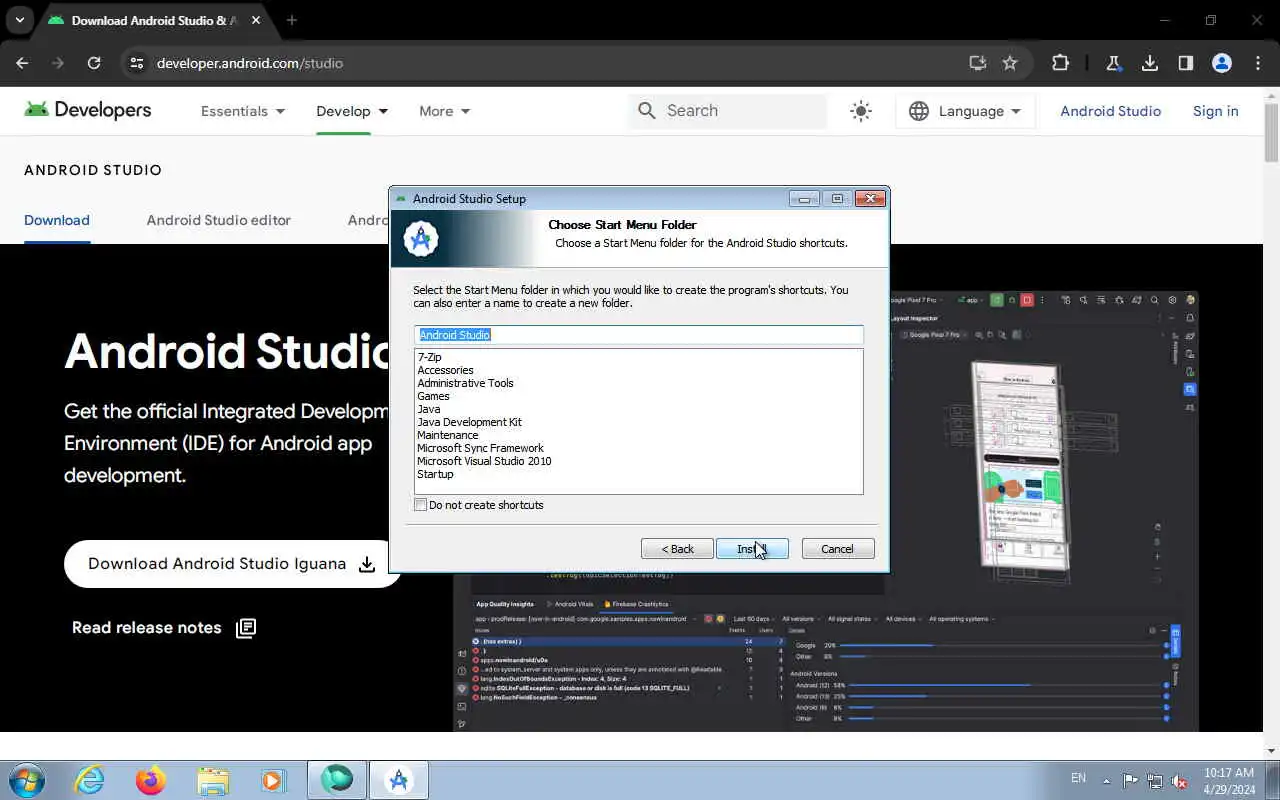1280x800 pixels.
Task: Enable 'Do not create shortcuts' checkbox
Action: click(x=421, y=505)
